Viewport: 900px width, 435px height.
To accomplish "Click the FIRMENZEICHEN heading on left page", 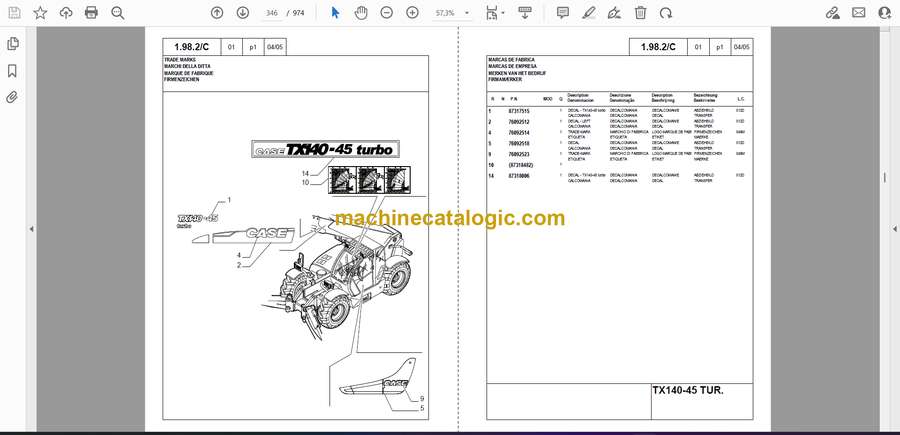I will [x=181, y=79].
